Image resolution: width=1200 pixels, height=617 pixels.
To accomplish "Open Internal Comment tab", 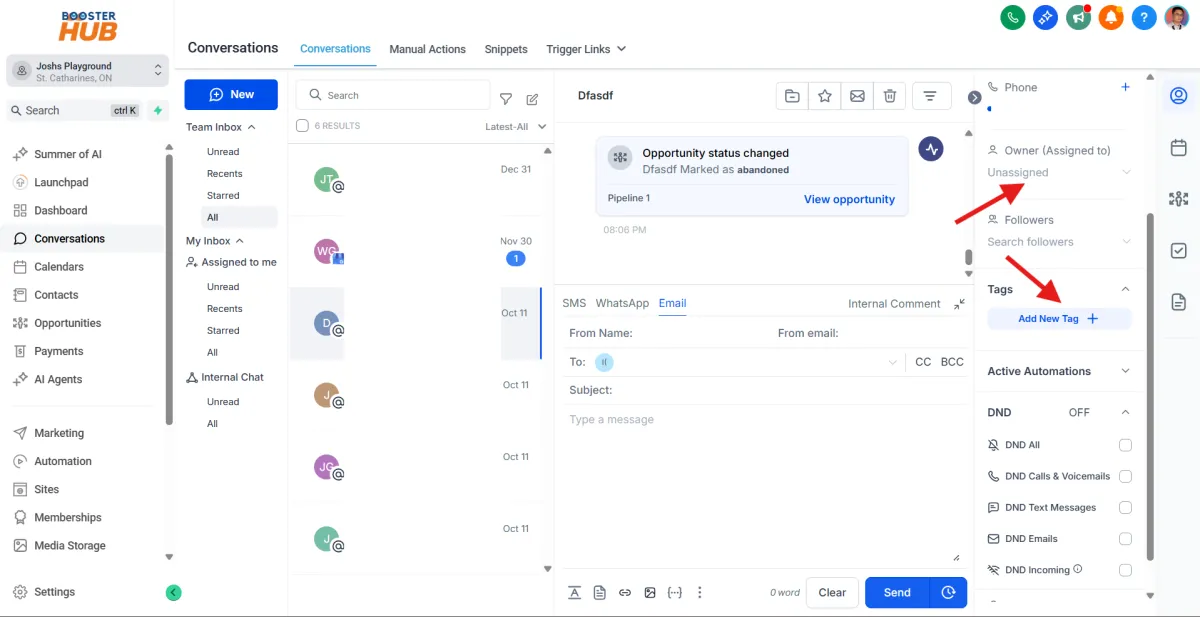I will click(894, 304).
